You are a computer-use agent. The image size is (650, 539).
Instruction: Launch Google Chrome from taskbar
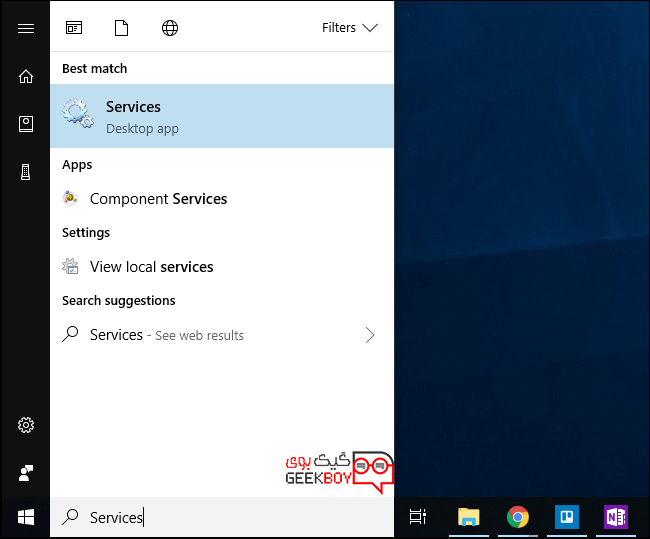coord(518,517)
